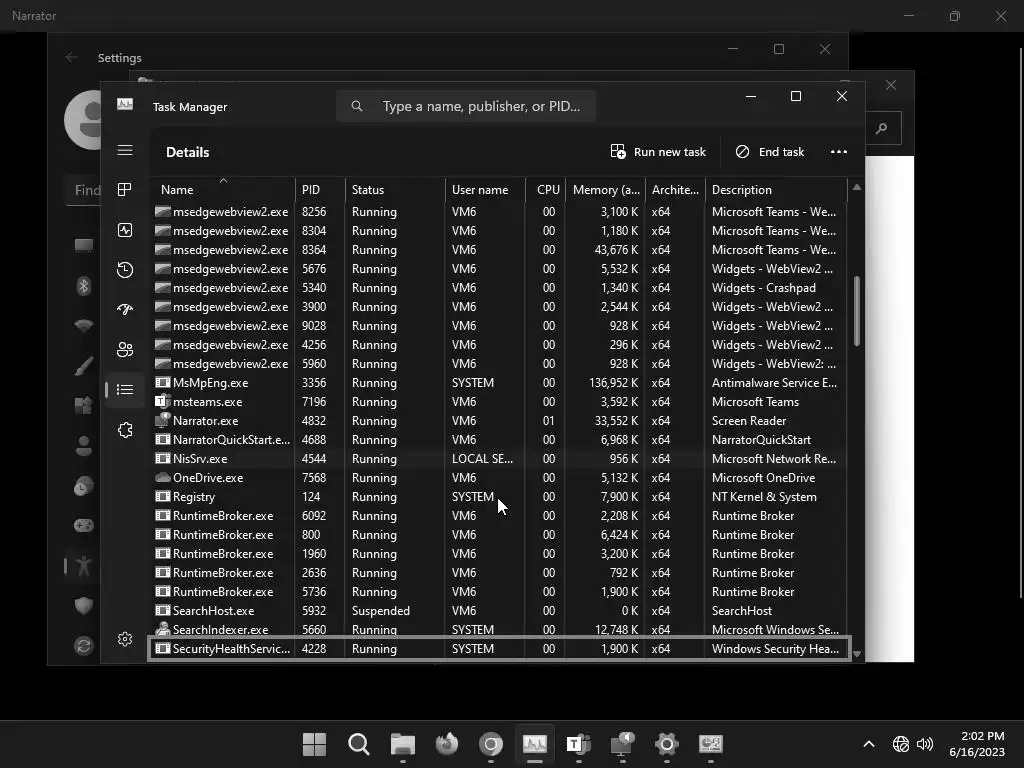Click the scroll up arrow in details list

coord(857,187)
